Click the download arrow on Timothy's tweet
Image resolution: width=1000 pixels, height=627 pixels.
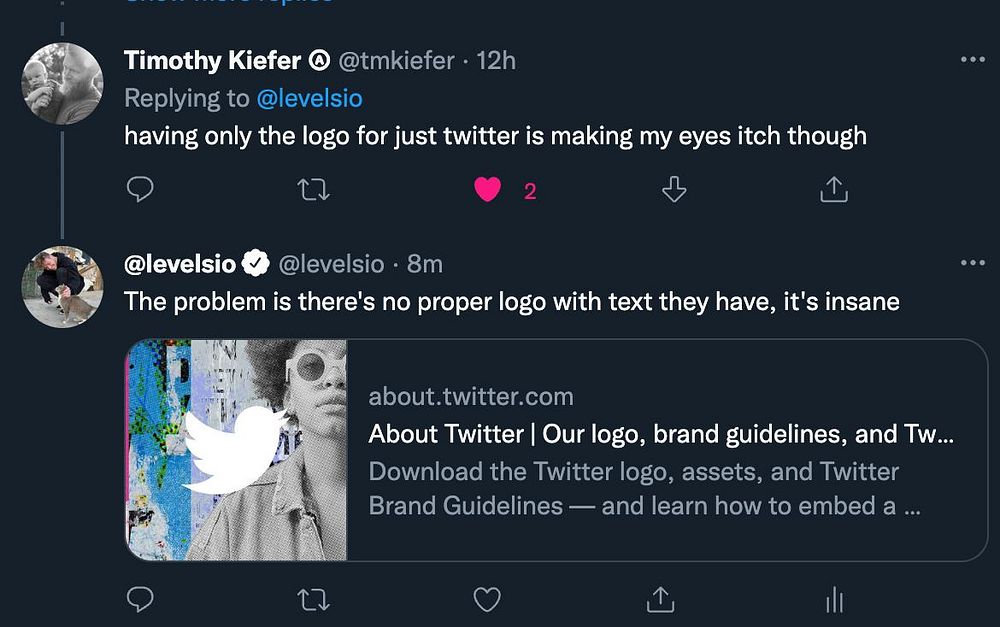pyautogui.click(x=675, y=189)
